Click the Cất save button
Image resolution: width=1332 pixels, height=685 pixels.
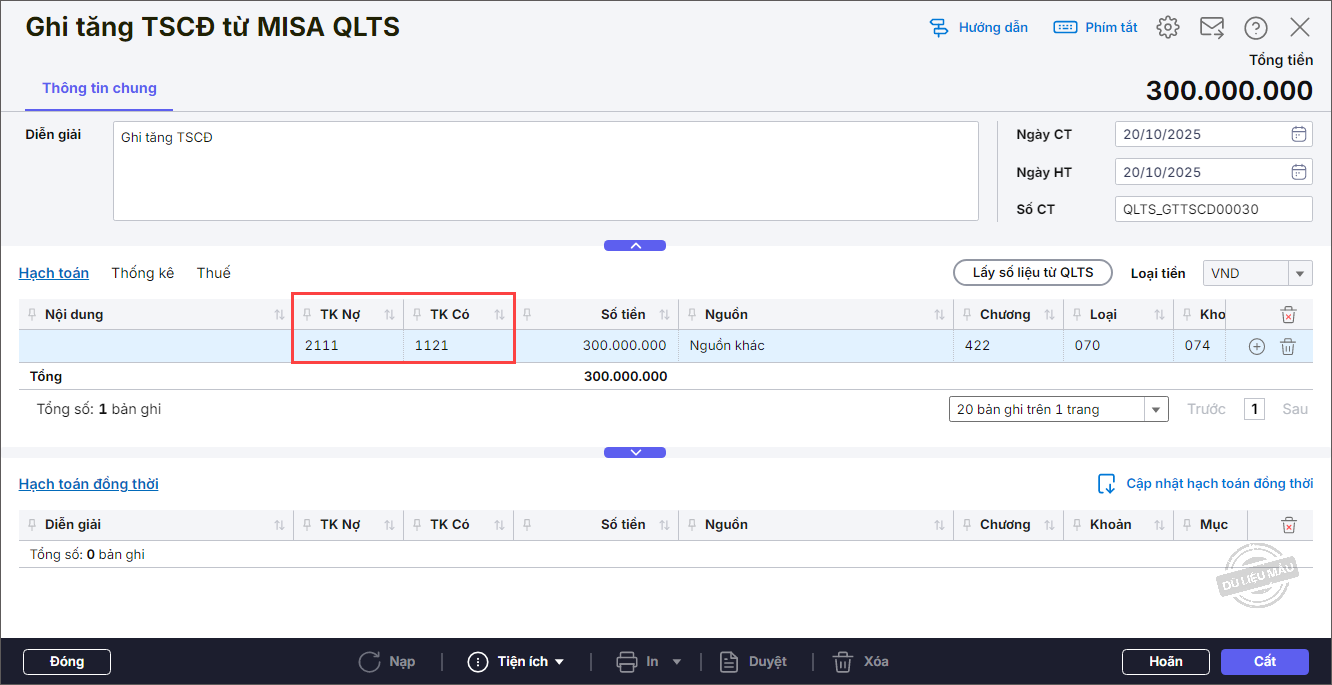[x=1264, y=662]
